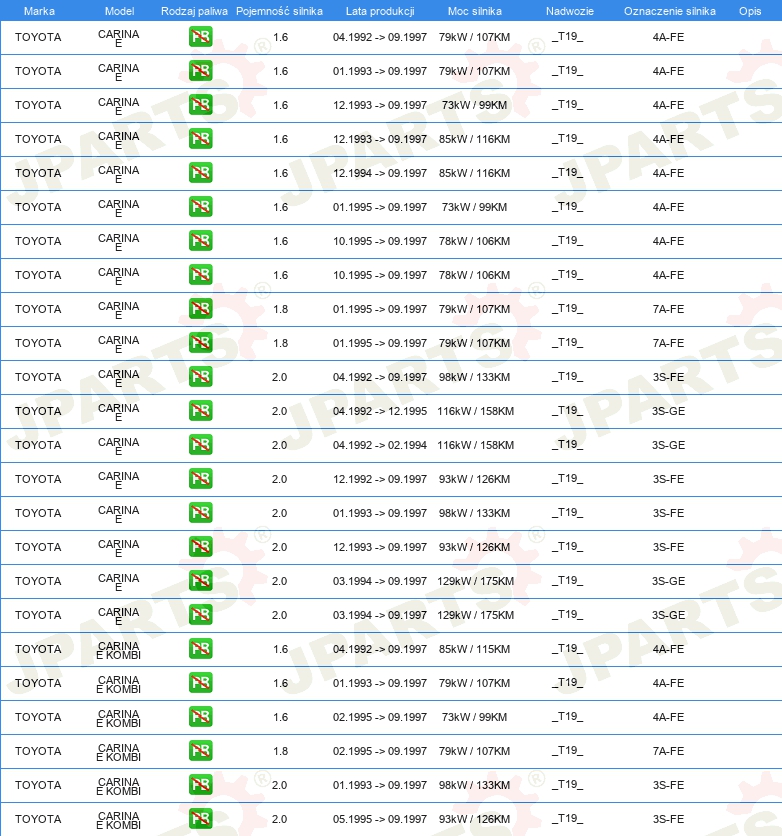Select the date range 05.1995 -> 09.1997
This screenshot has width=782, height=836.
[x=380, y=819]
